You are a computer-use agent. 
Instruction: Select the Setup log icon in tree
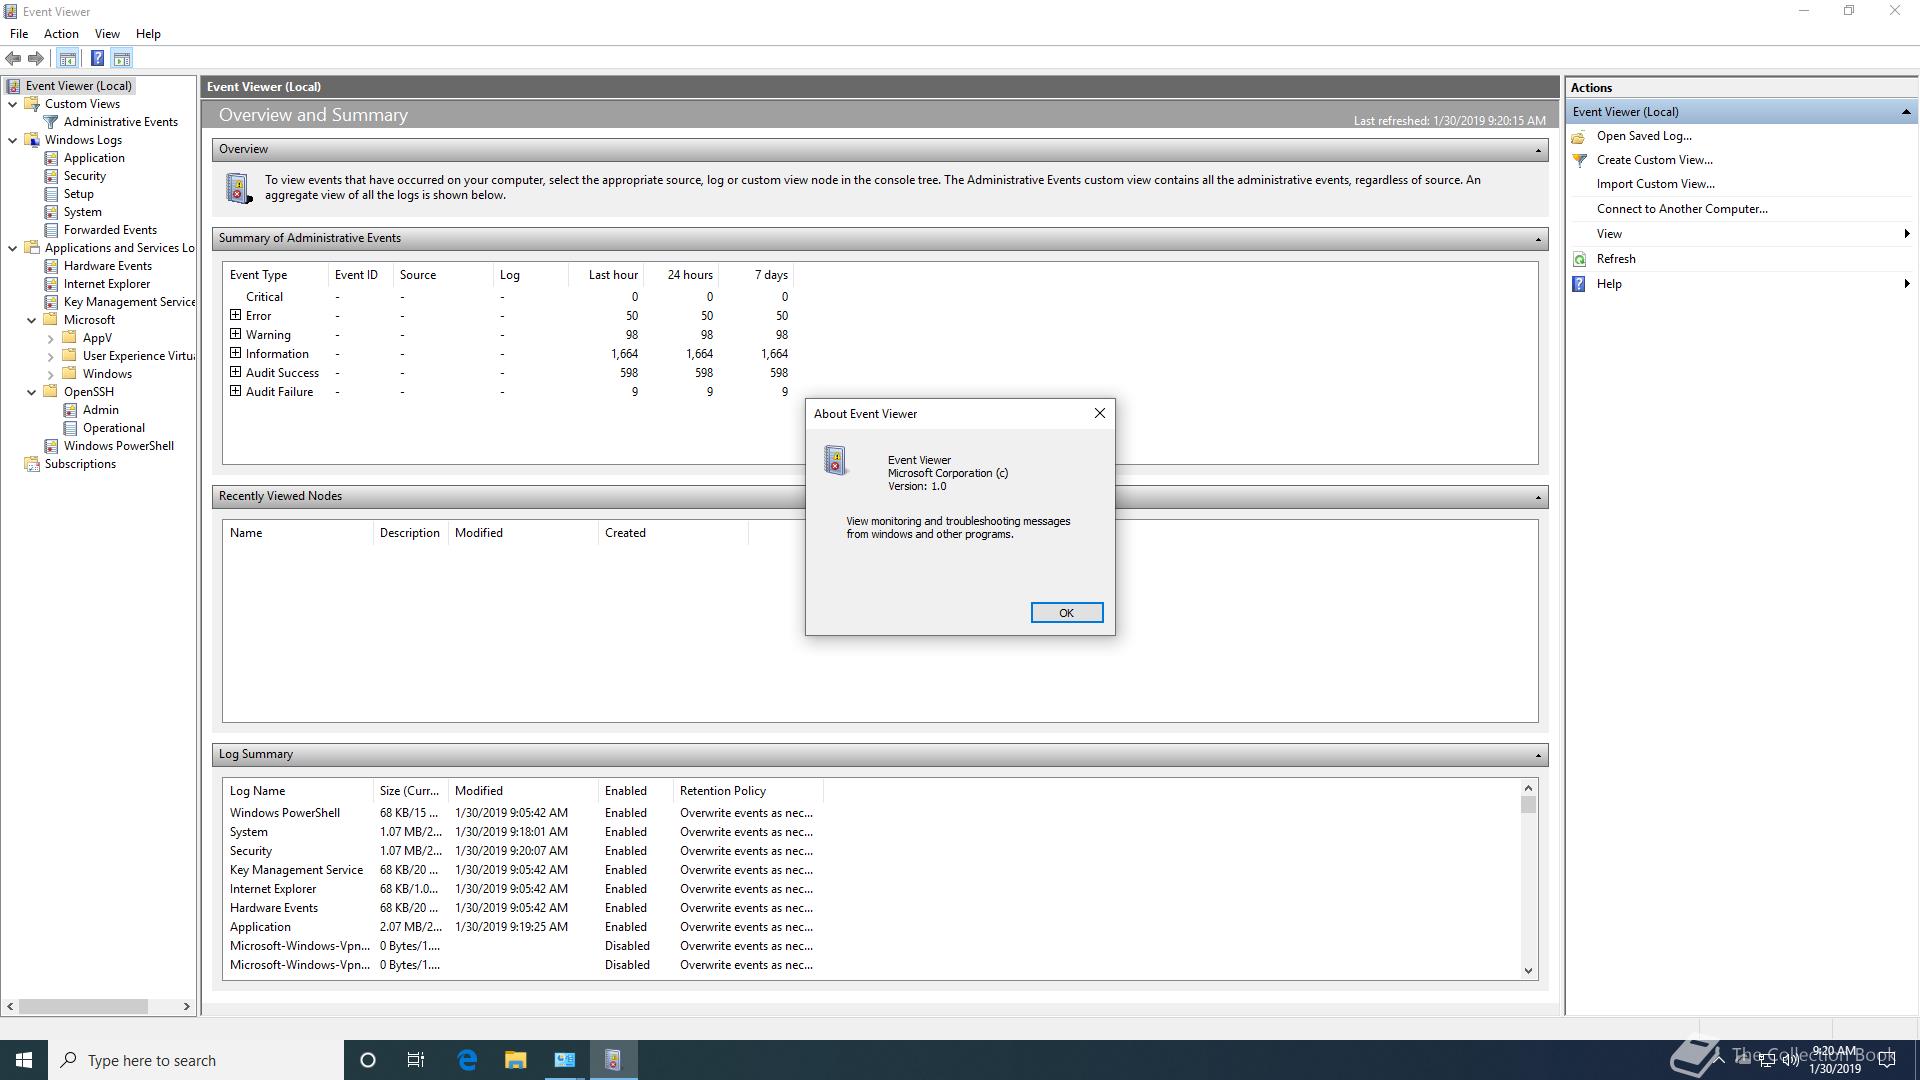pos(51,194)
